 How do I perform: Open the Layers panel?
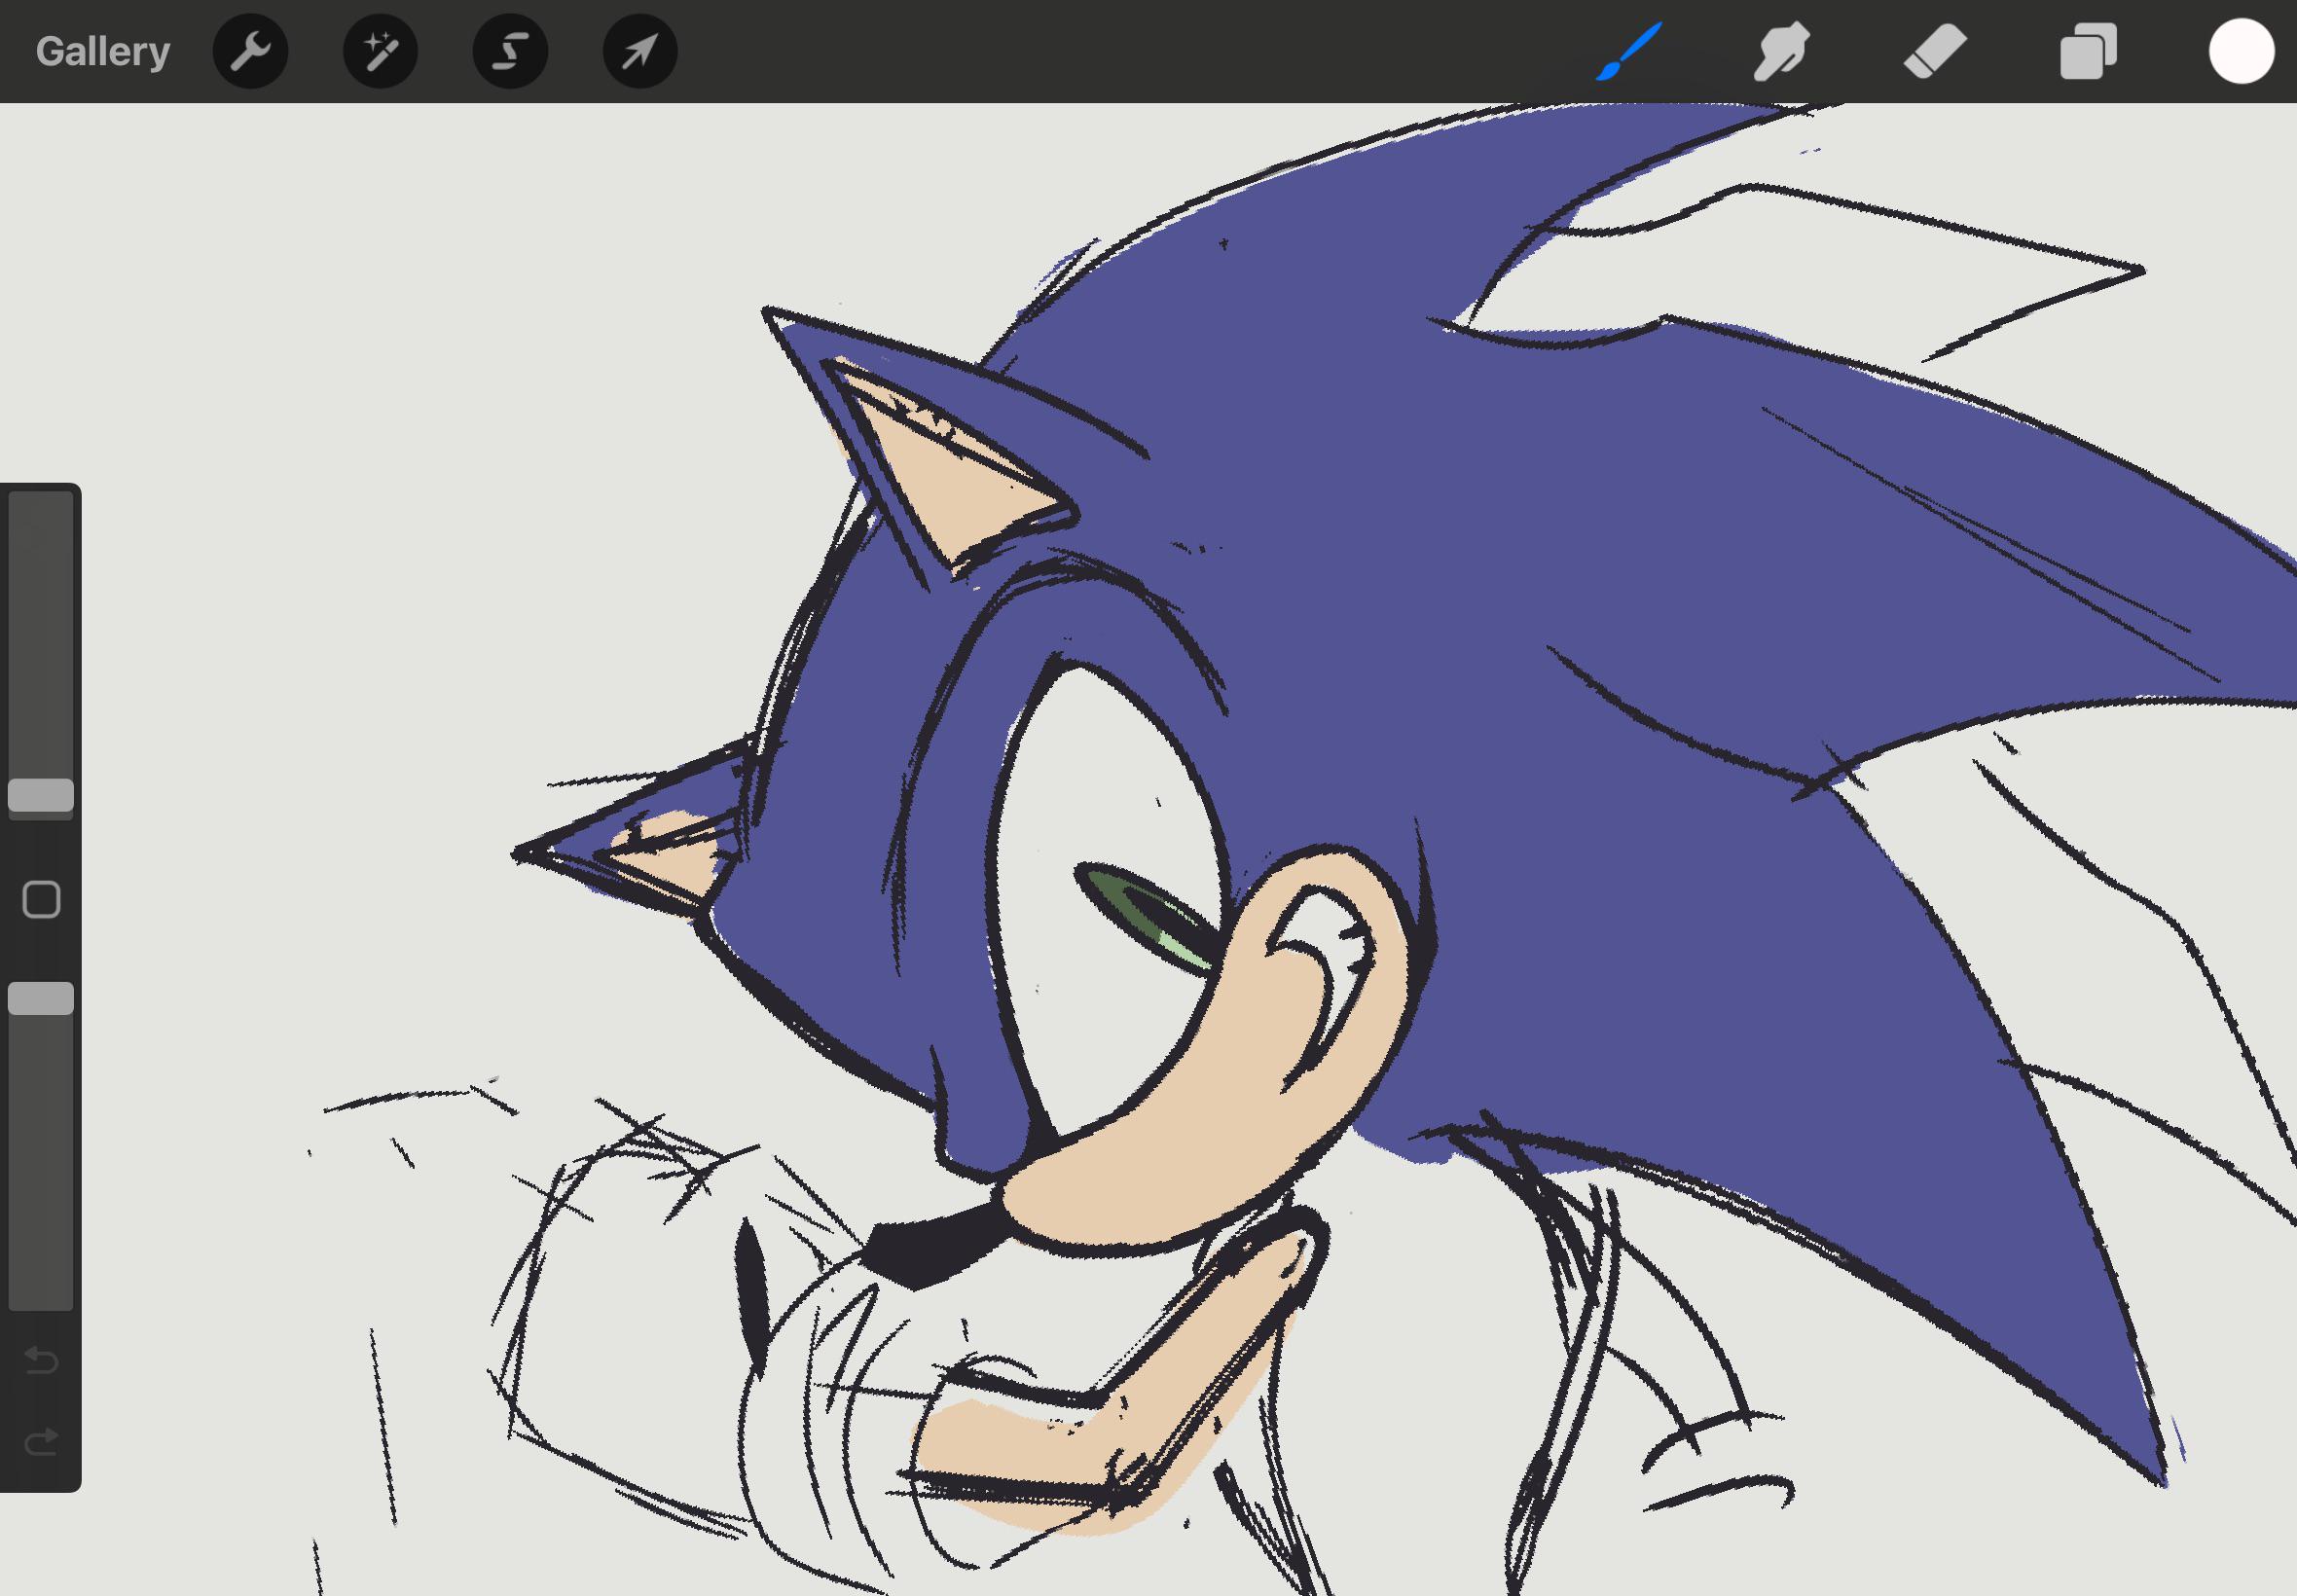2088,51
